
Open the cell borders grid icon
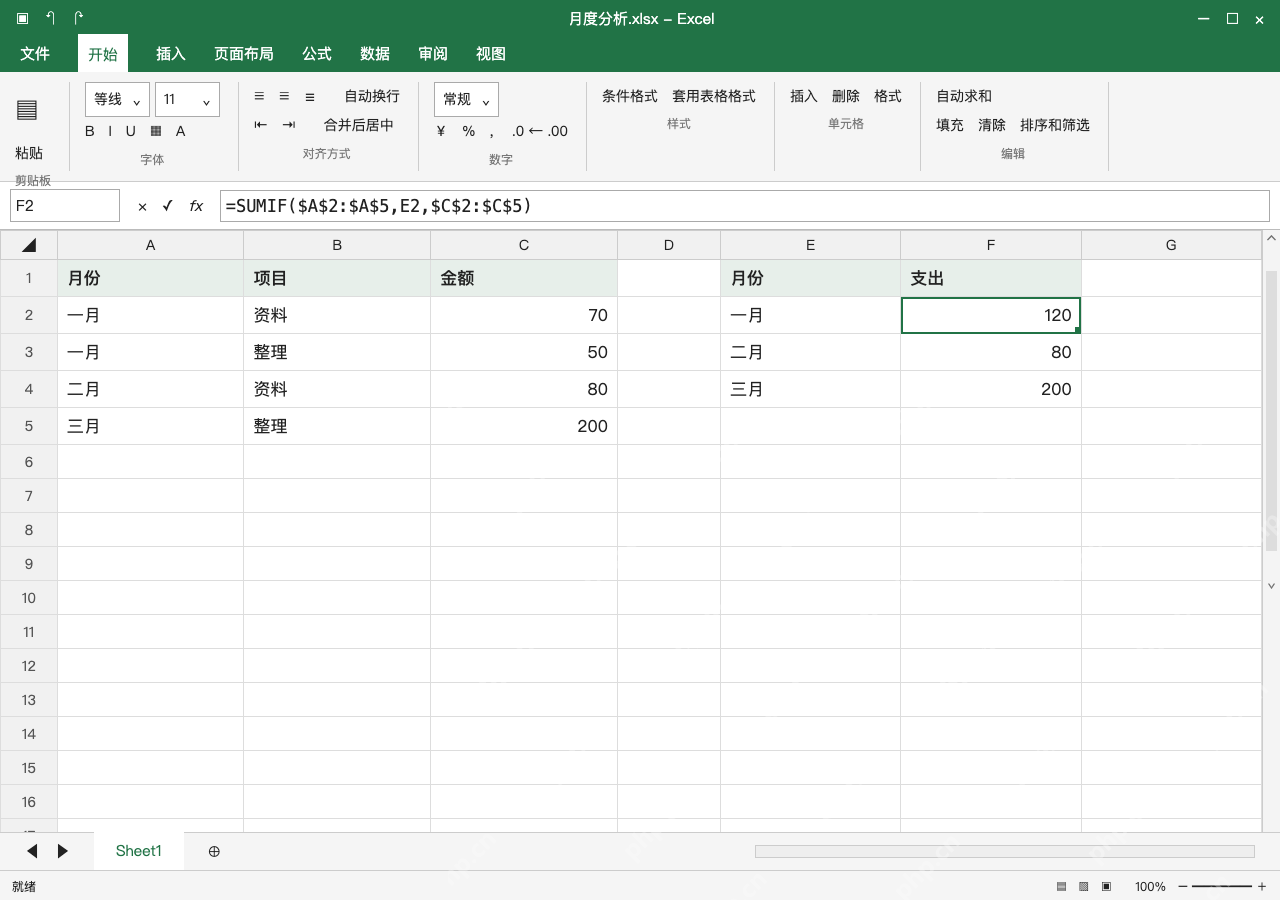tap(156, 131)
